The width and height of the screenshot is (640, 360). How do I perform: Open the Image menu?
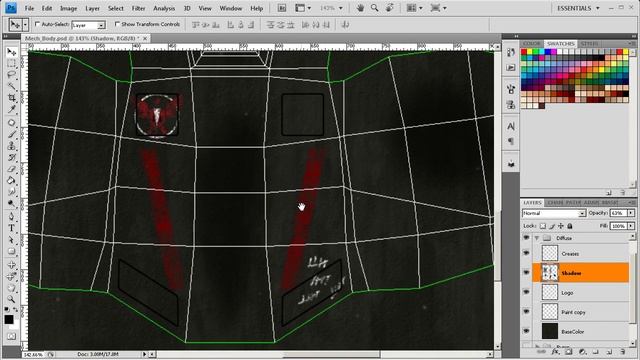(69, 8)
